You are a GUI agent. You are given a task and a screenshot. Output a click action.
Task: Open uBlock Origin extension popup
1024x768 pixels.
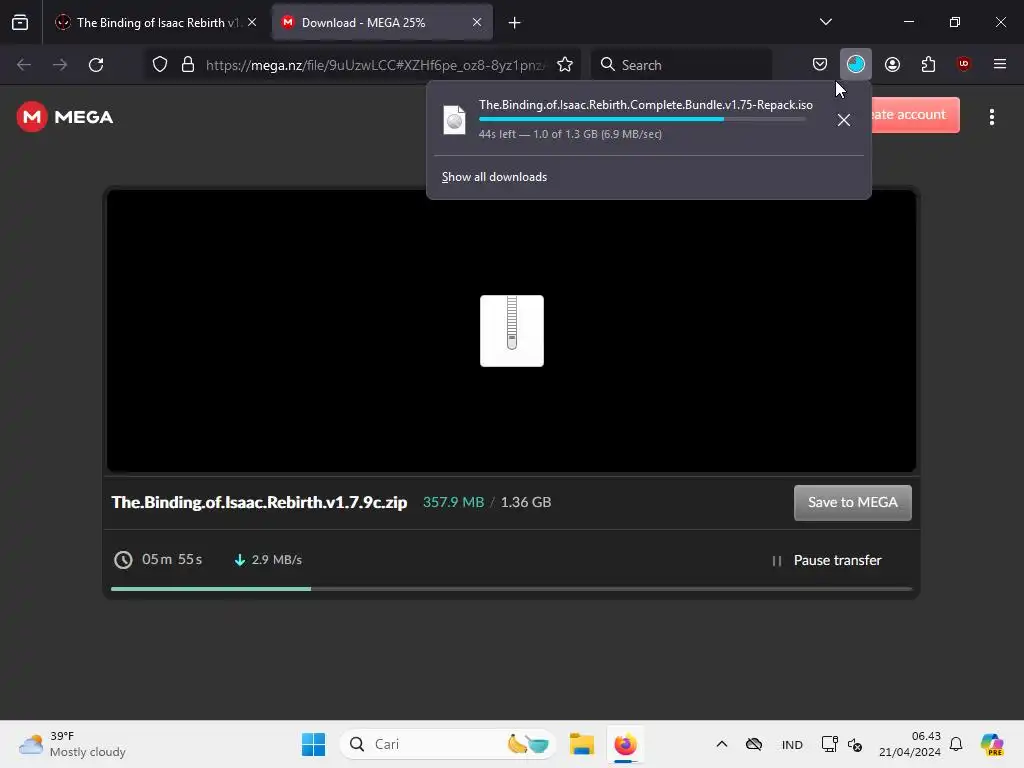point(963,64)
